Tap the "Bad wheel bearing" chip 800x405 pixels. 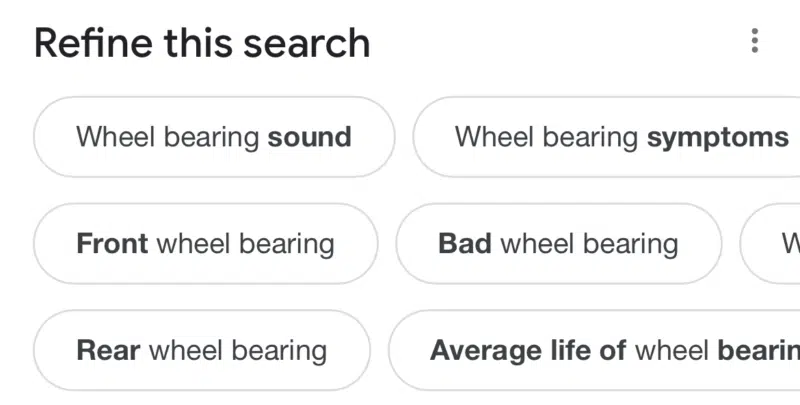558,244
